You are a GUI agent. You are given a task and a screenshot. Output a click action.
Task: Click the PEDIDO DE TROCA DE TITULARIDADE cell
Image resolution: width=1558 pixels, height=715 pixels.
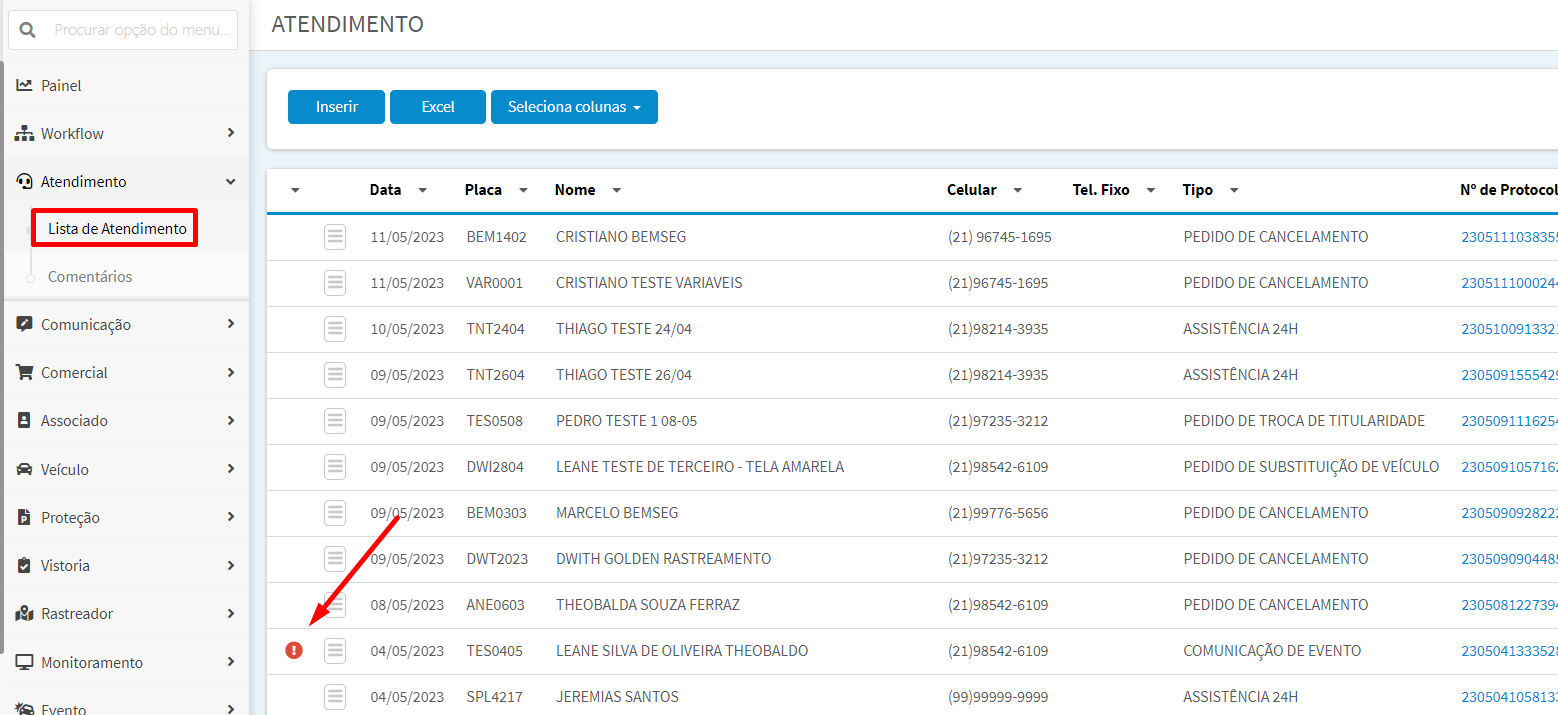(1304, 421)
